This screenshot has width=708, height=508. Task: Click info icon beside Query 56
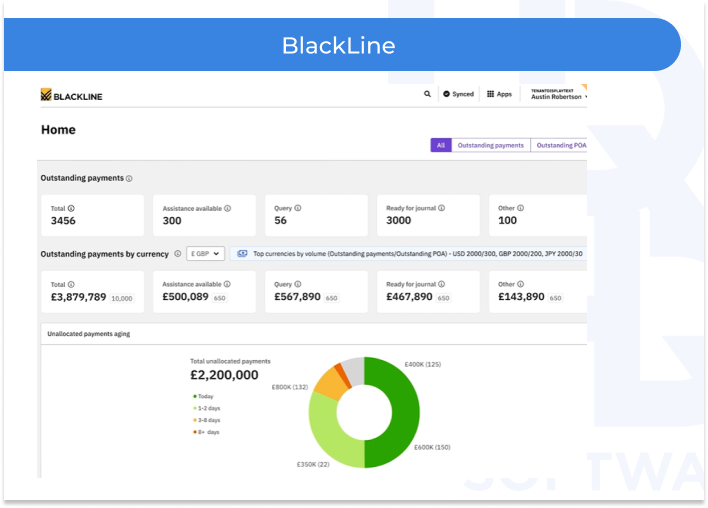pos(298,208)
